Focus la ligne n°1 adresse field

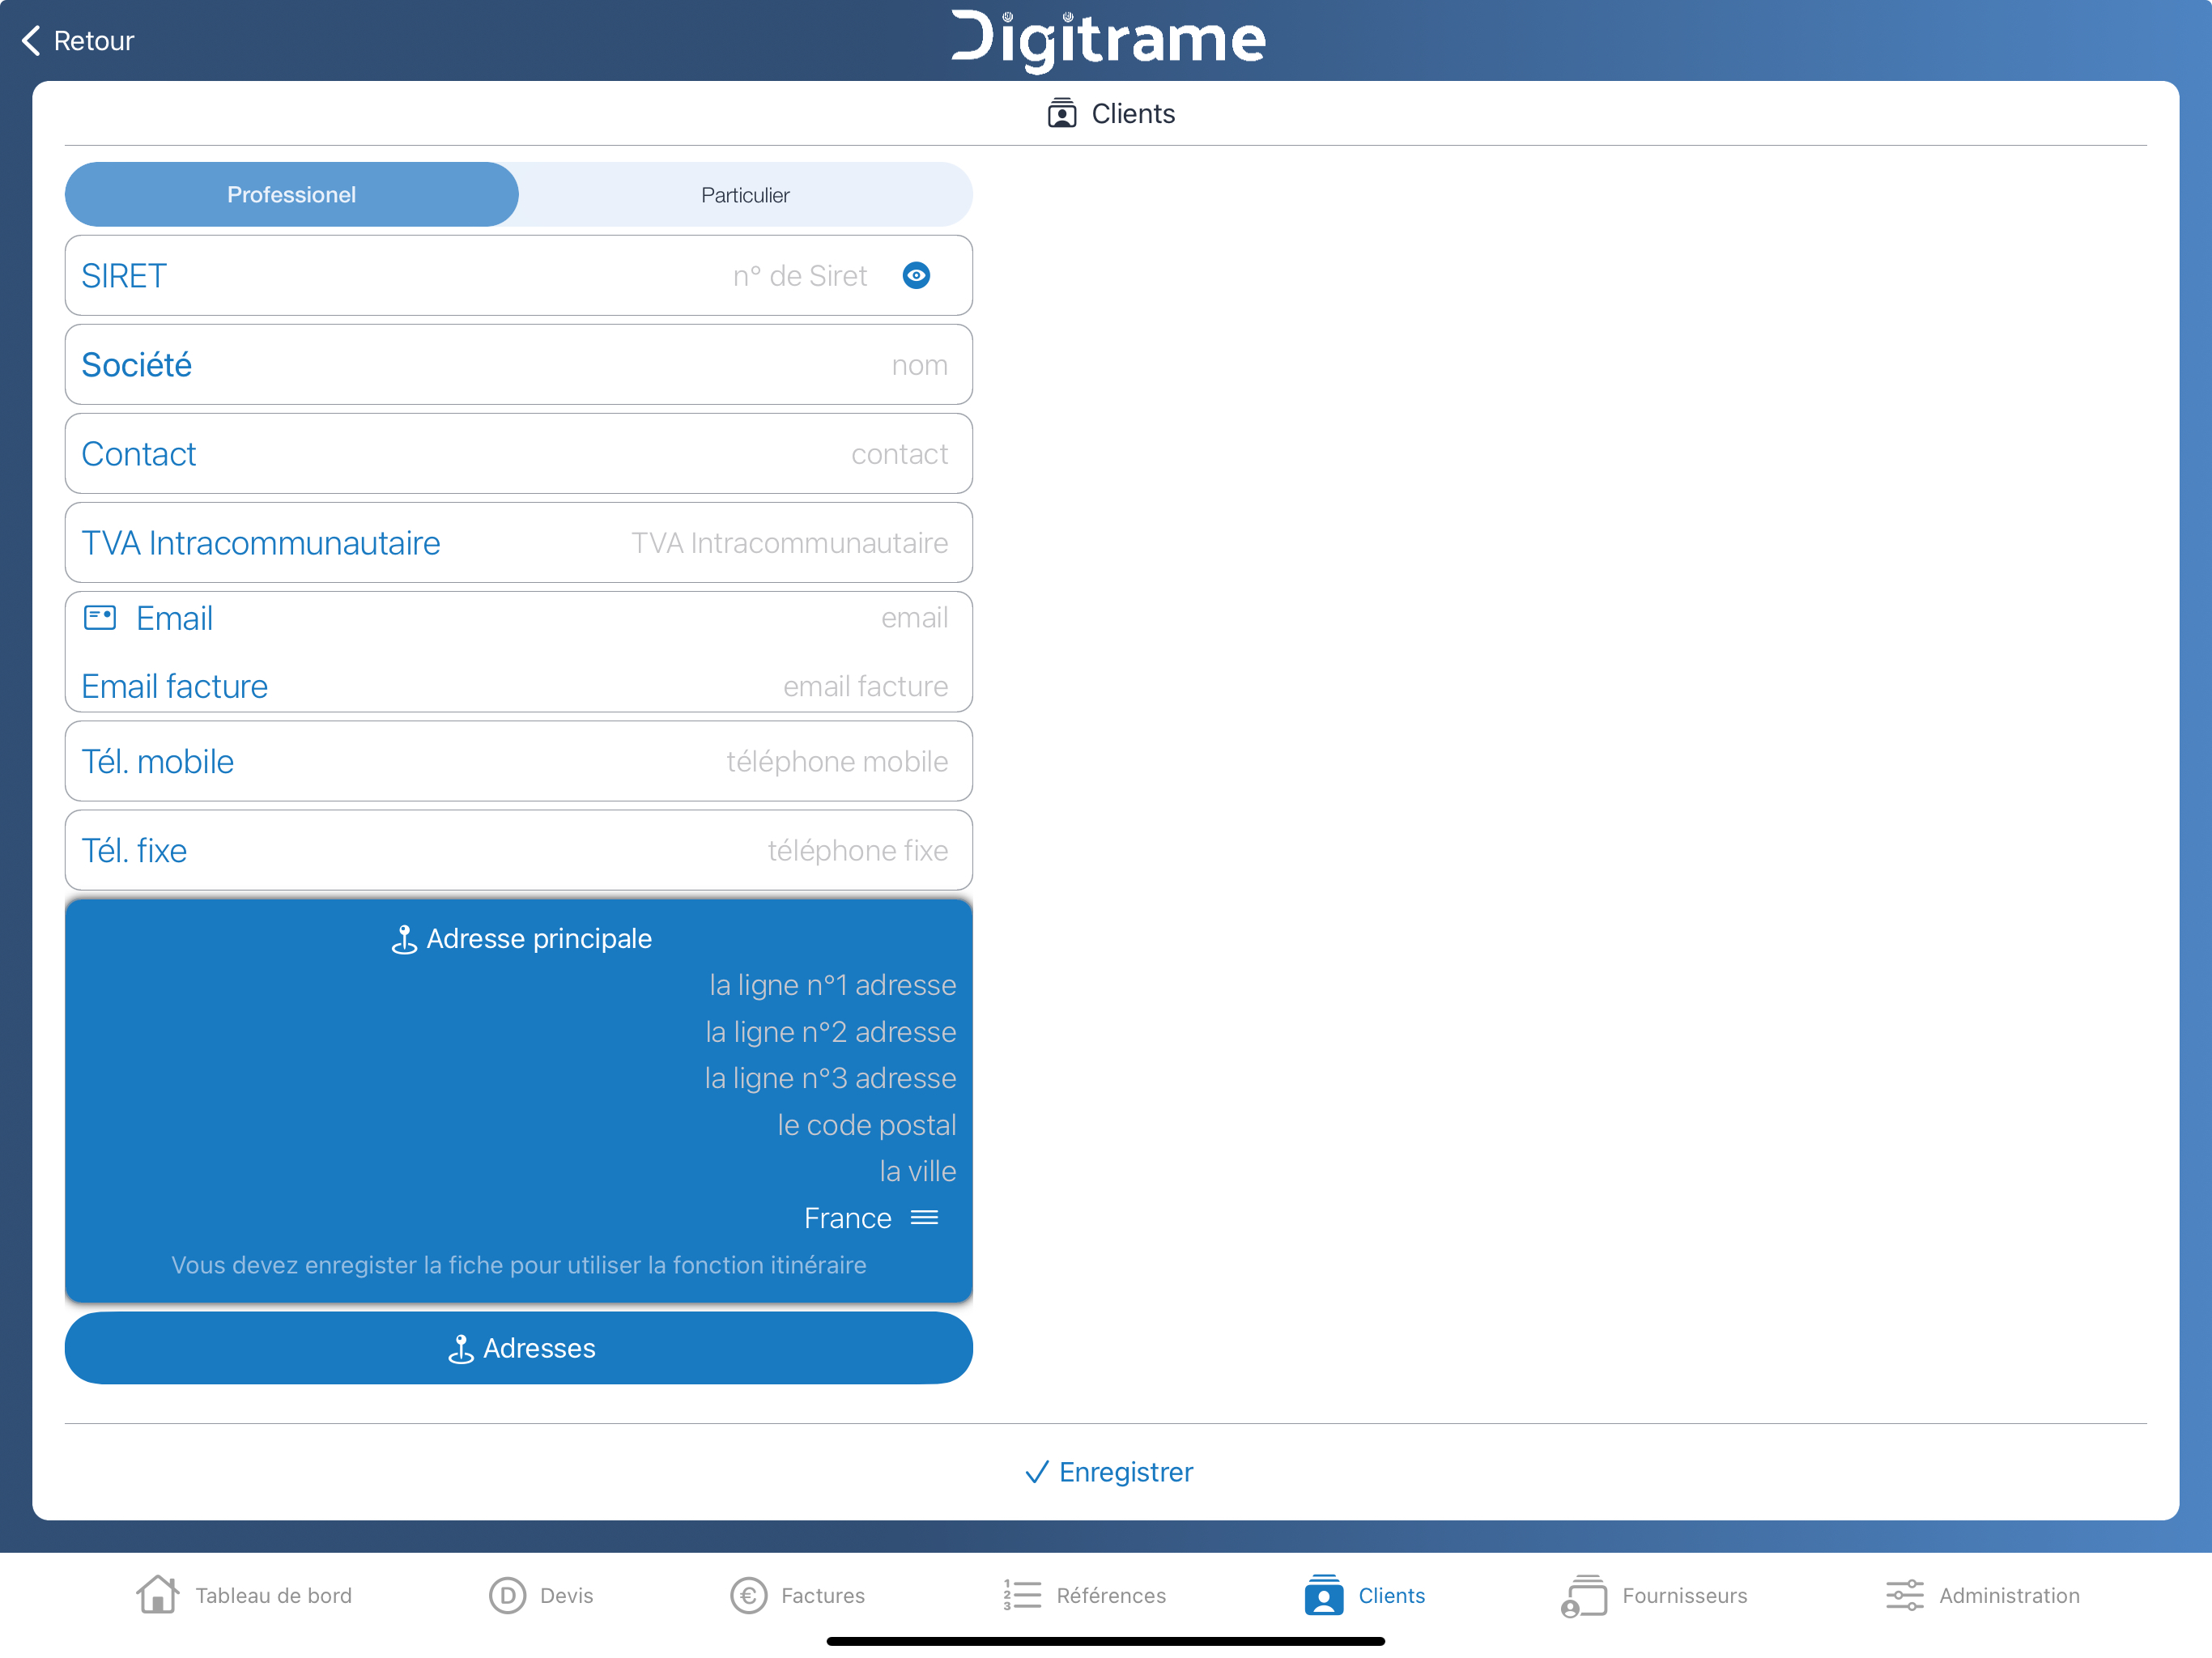pyautogui.click(x=832, y=985)
